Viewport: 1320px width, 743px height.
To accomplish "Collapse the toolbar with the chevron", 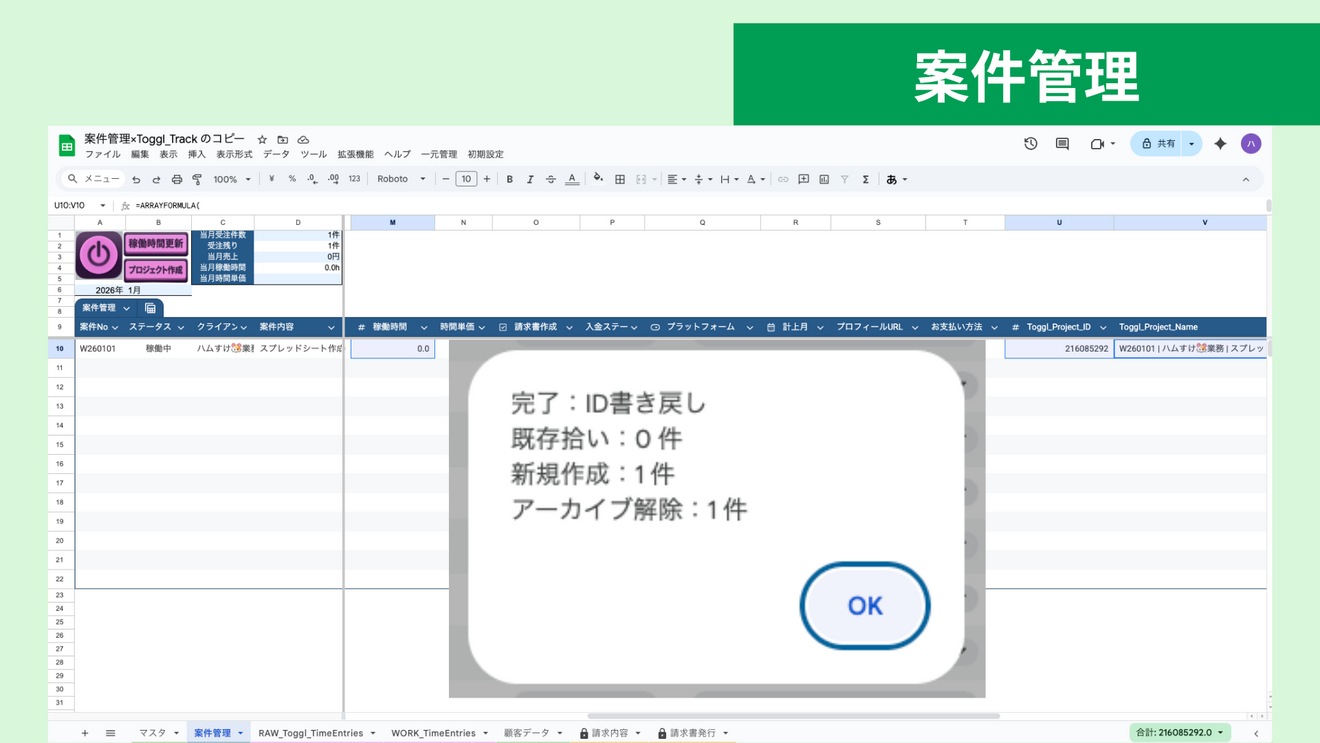I will point(1246,180).
